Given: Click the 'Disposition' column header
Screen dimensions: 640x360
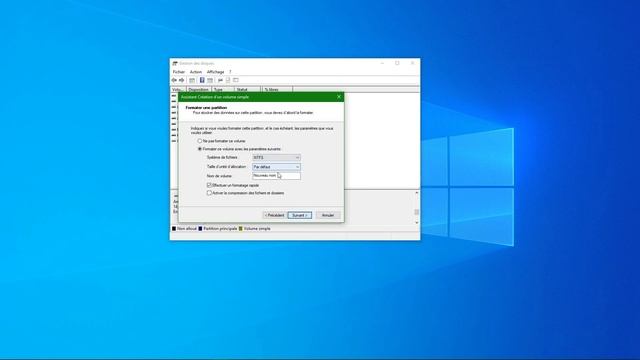Looking at the screenshot, I should coord(199,89).
